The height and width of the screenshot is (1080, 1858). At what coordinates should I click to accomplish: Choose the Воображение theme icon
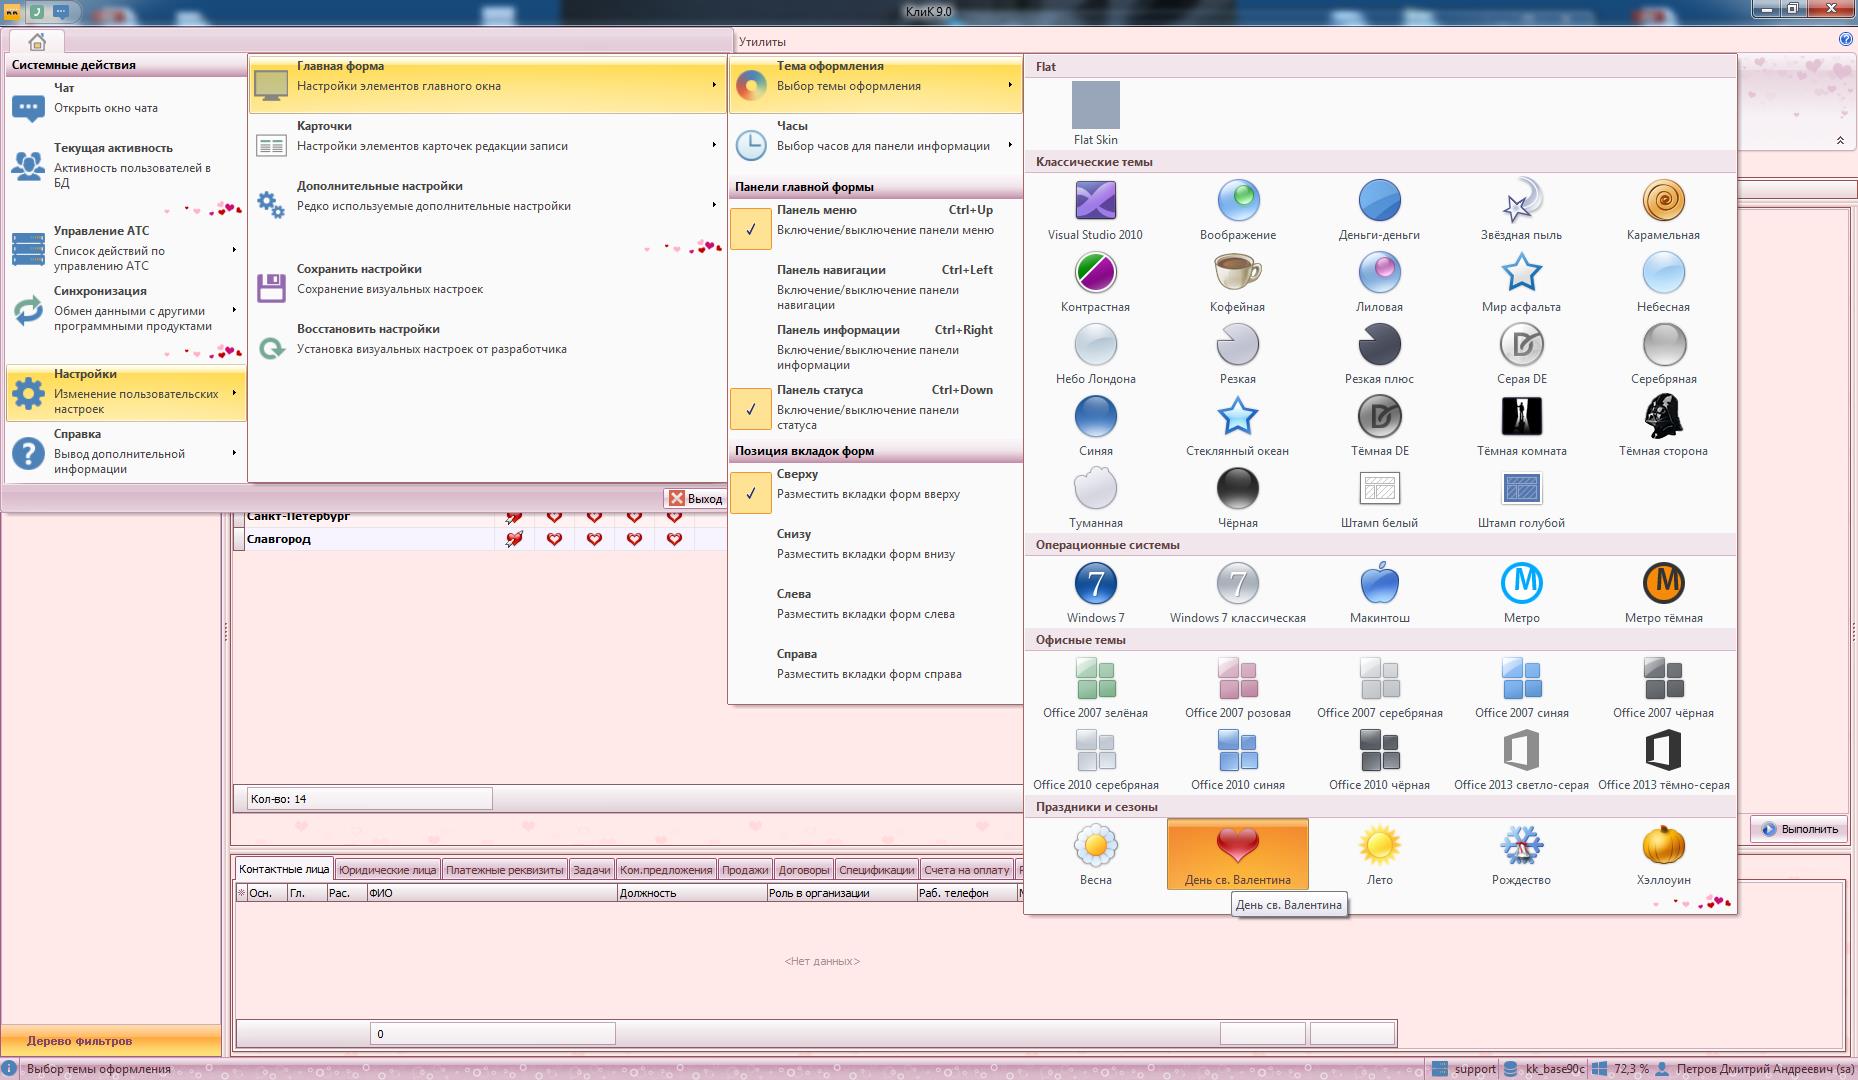(x=1238, y=201)
